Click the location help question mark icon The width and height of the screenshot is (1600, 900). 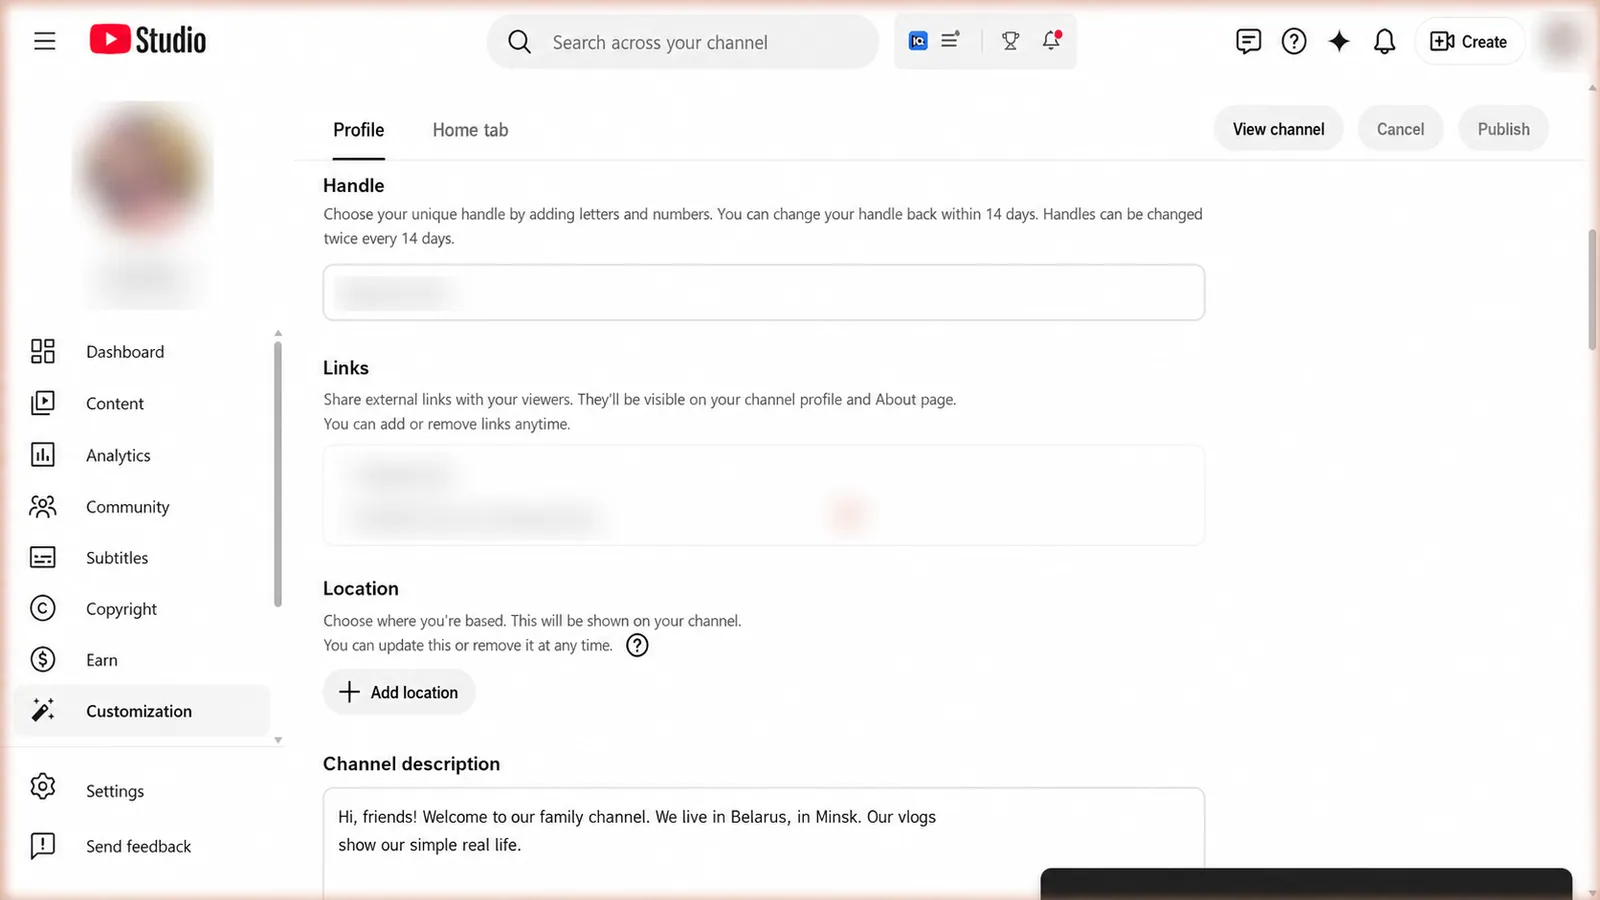click(x=637, y=645)
